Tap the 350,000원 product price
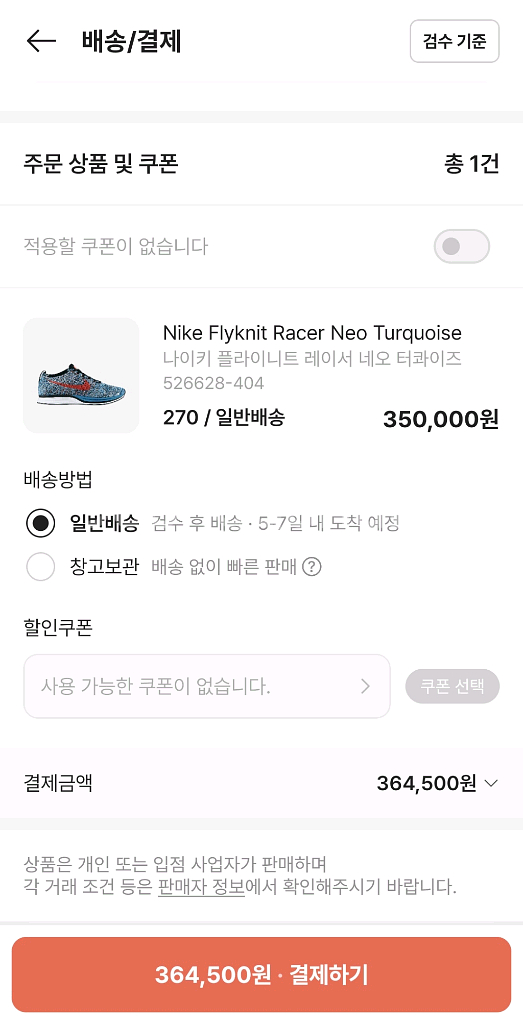The width and height of the screenshot is (523, 1024). point(441,419)
